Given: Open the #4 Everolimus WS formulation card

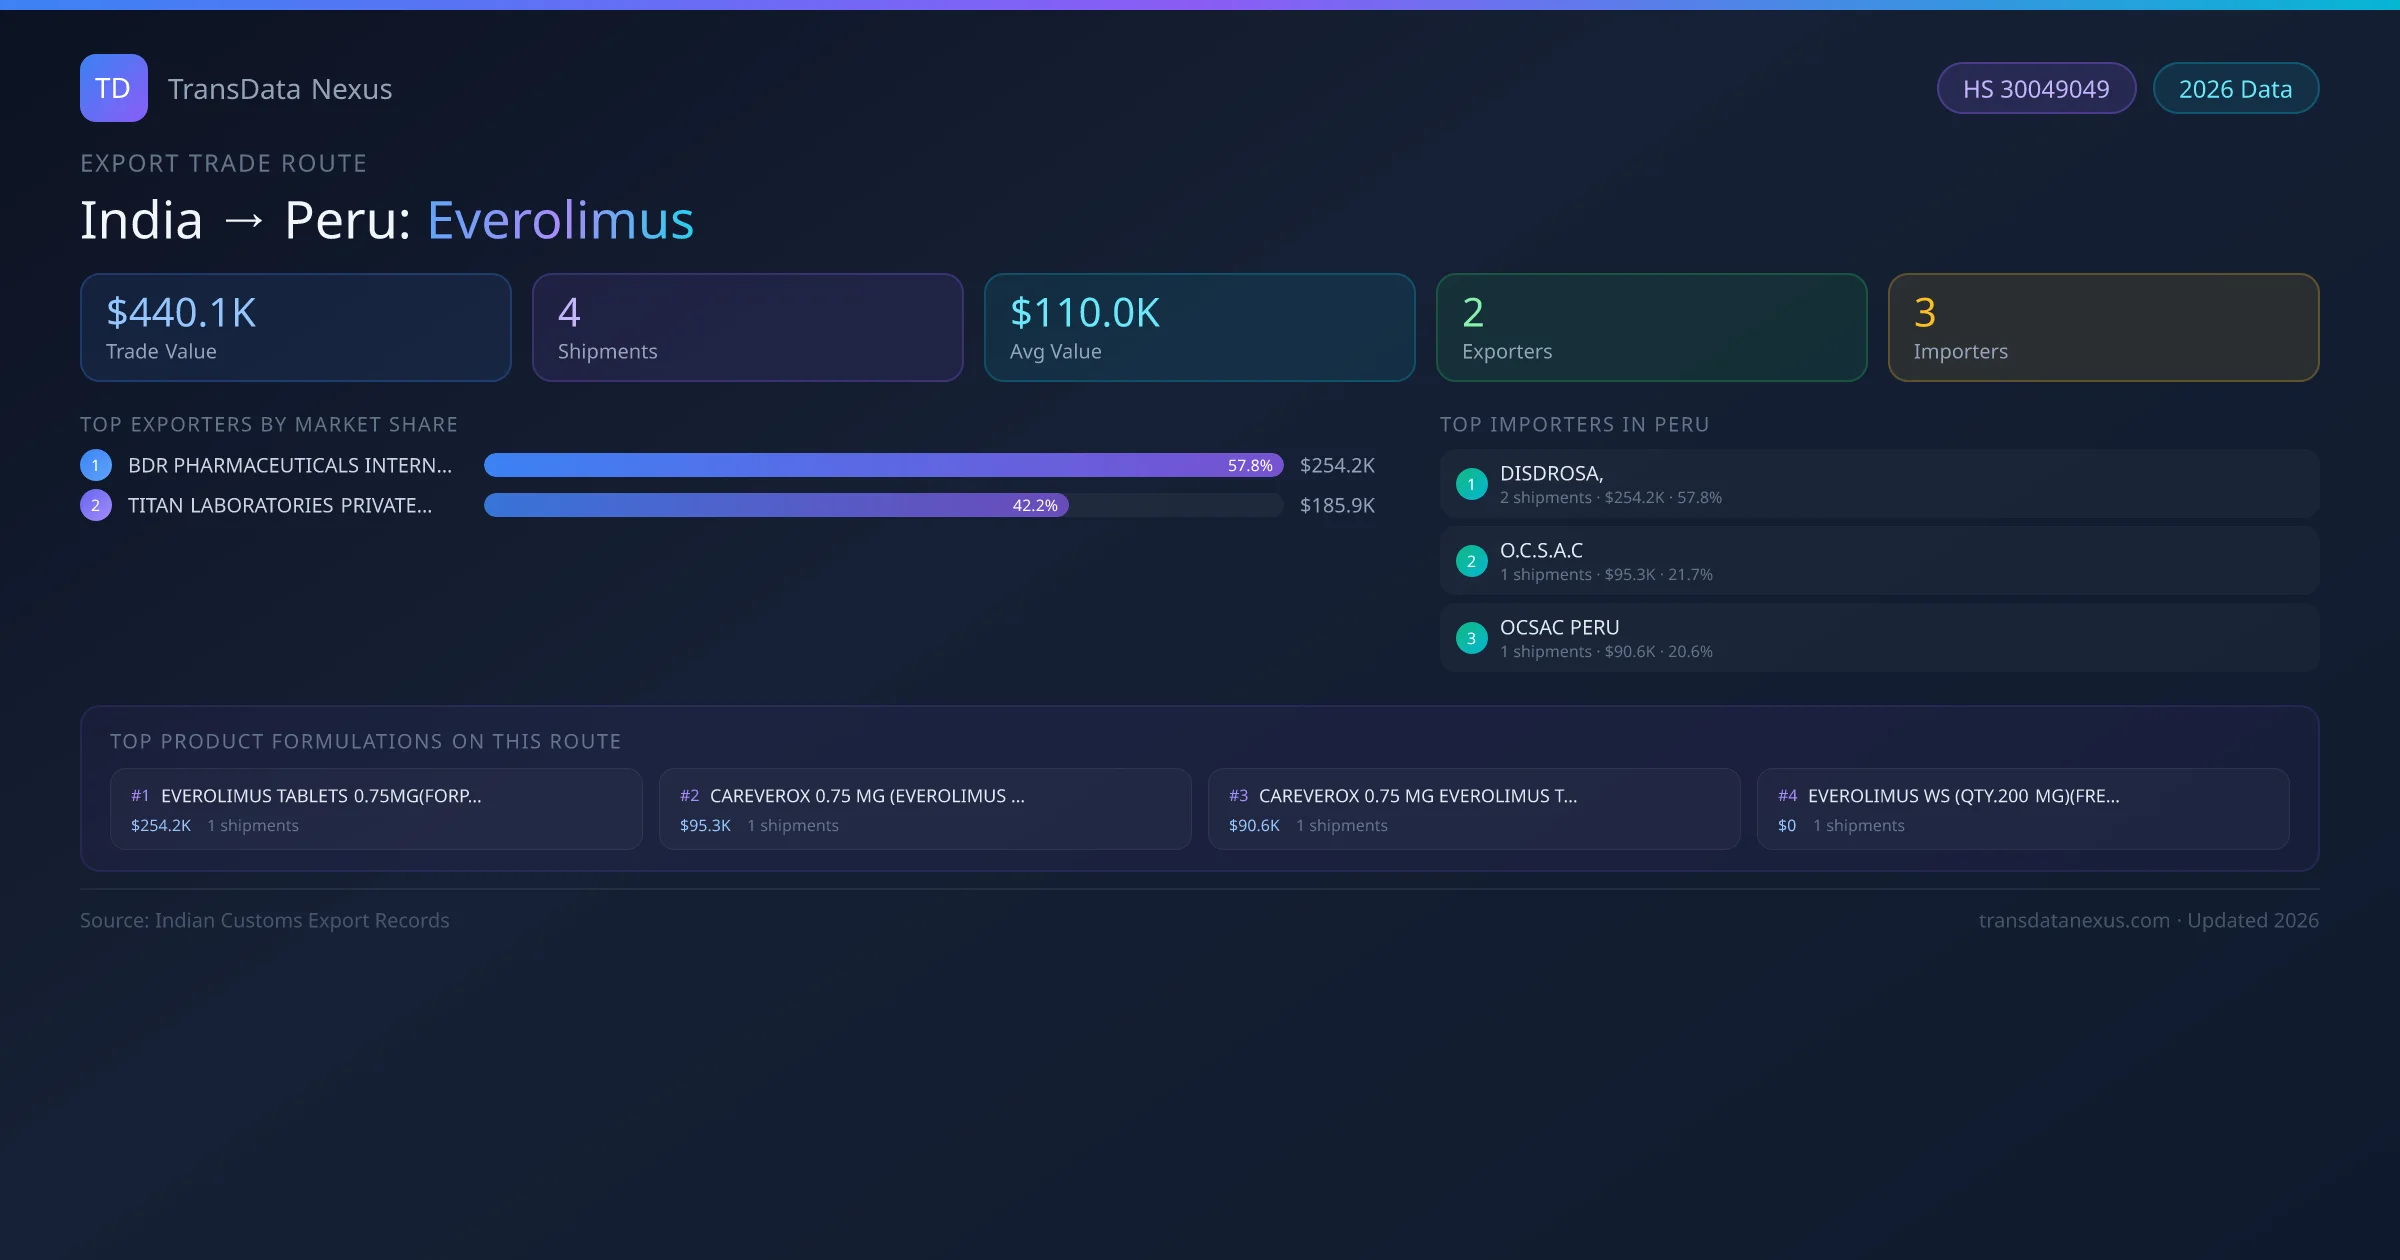Looking at the screenshot, I should click(x=2022, y=809).
